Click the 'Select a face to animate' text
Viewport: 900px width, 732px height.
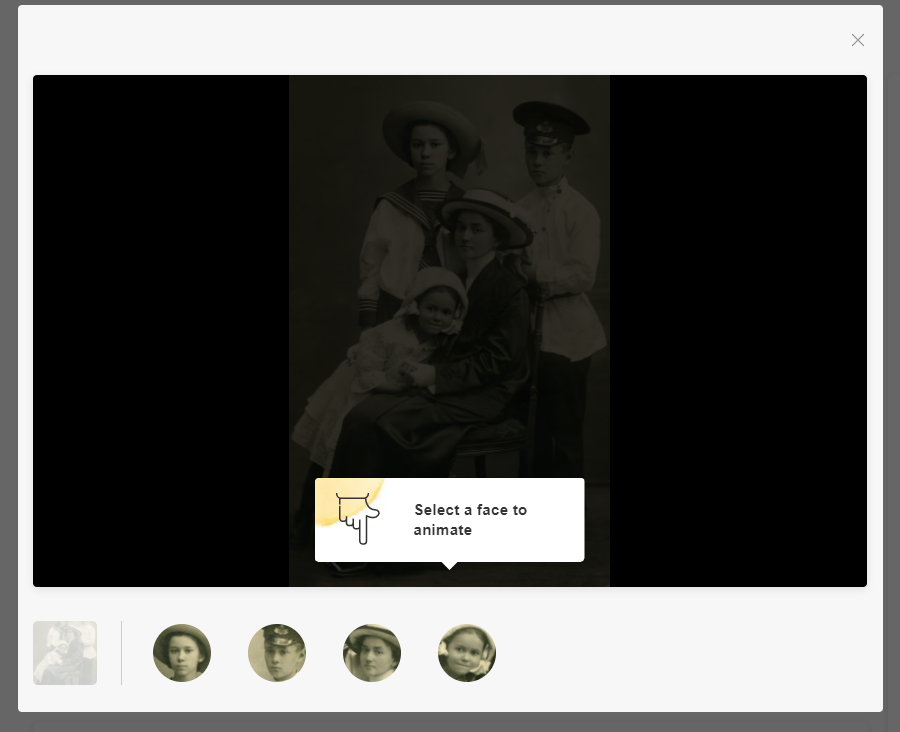[470, 520]
